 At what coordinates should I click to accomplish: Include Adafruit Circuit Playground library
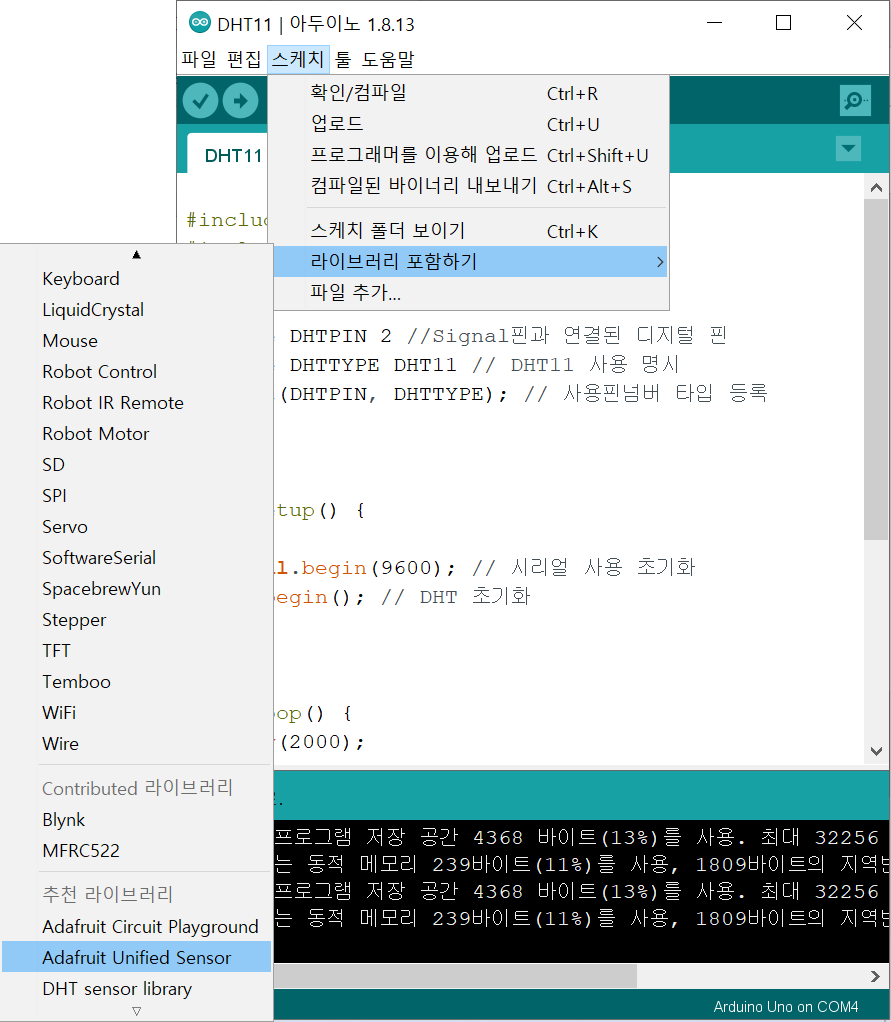pos(137,926)
